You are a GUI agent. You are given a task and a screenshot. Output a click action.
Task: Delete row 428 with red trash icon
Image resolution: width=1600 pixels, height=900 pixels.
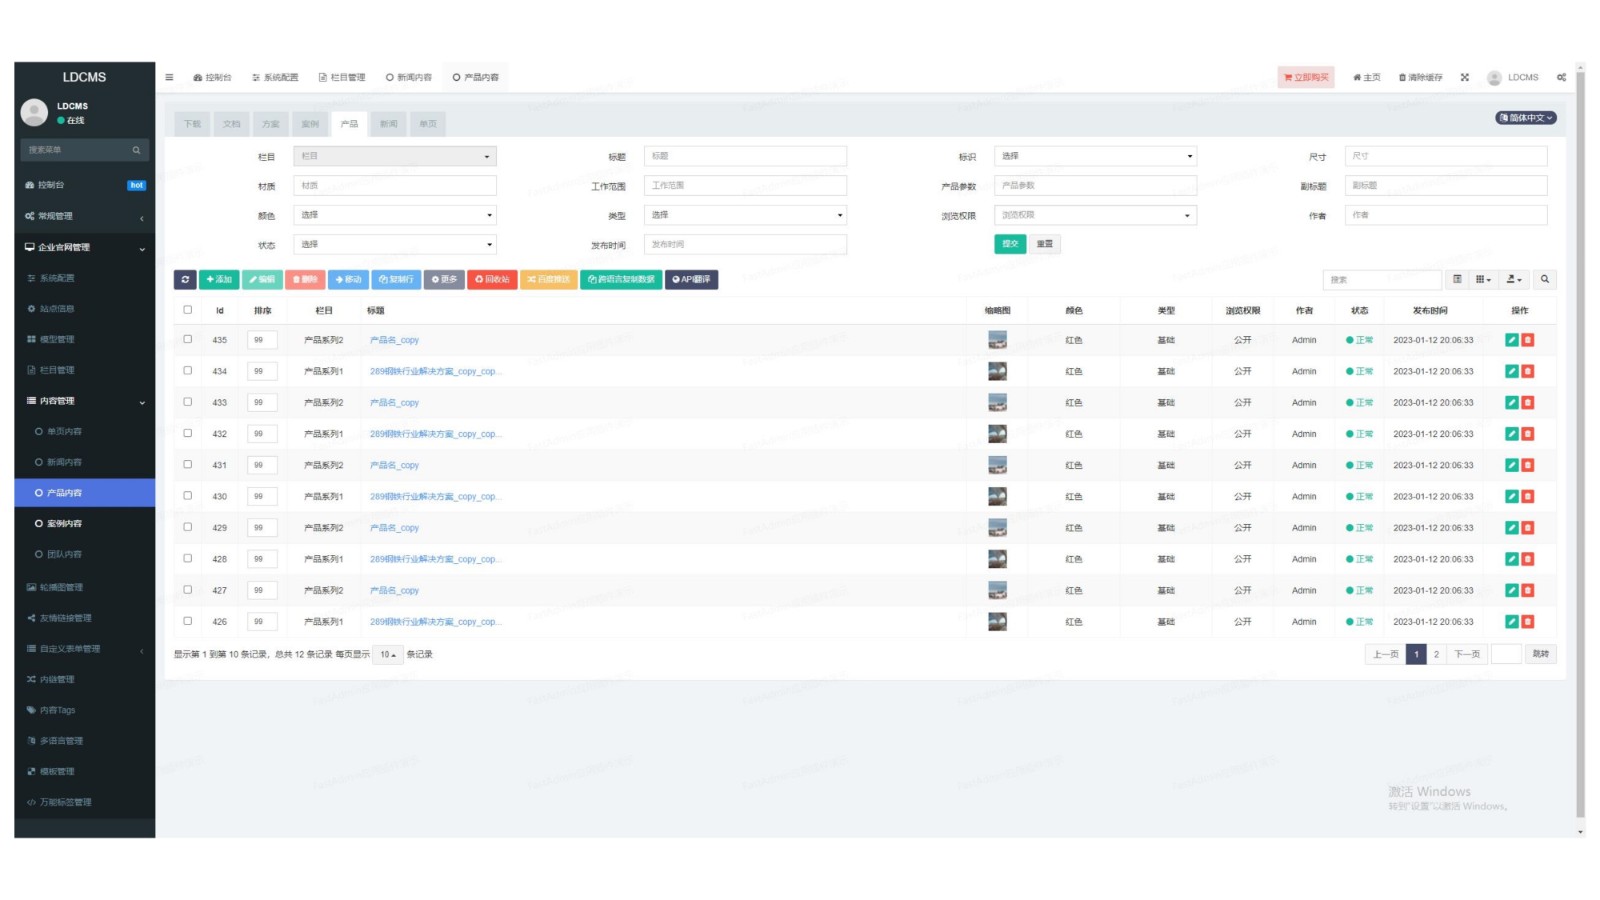[x=1528, y=559]
